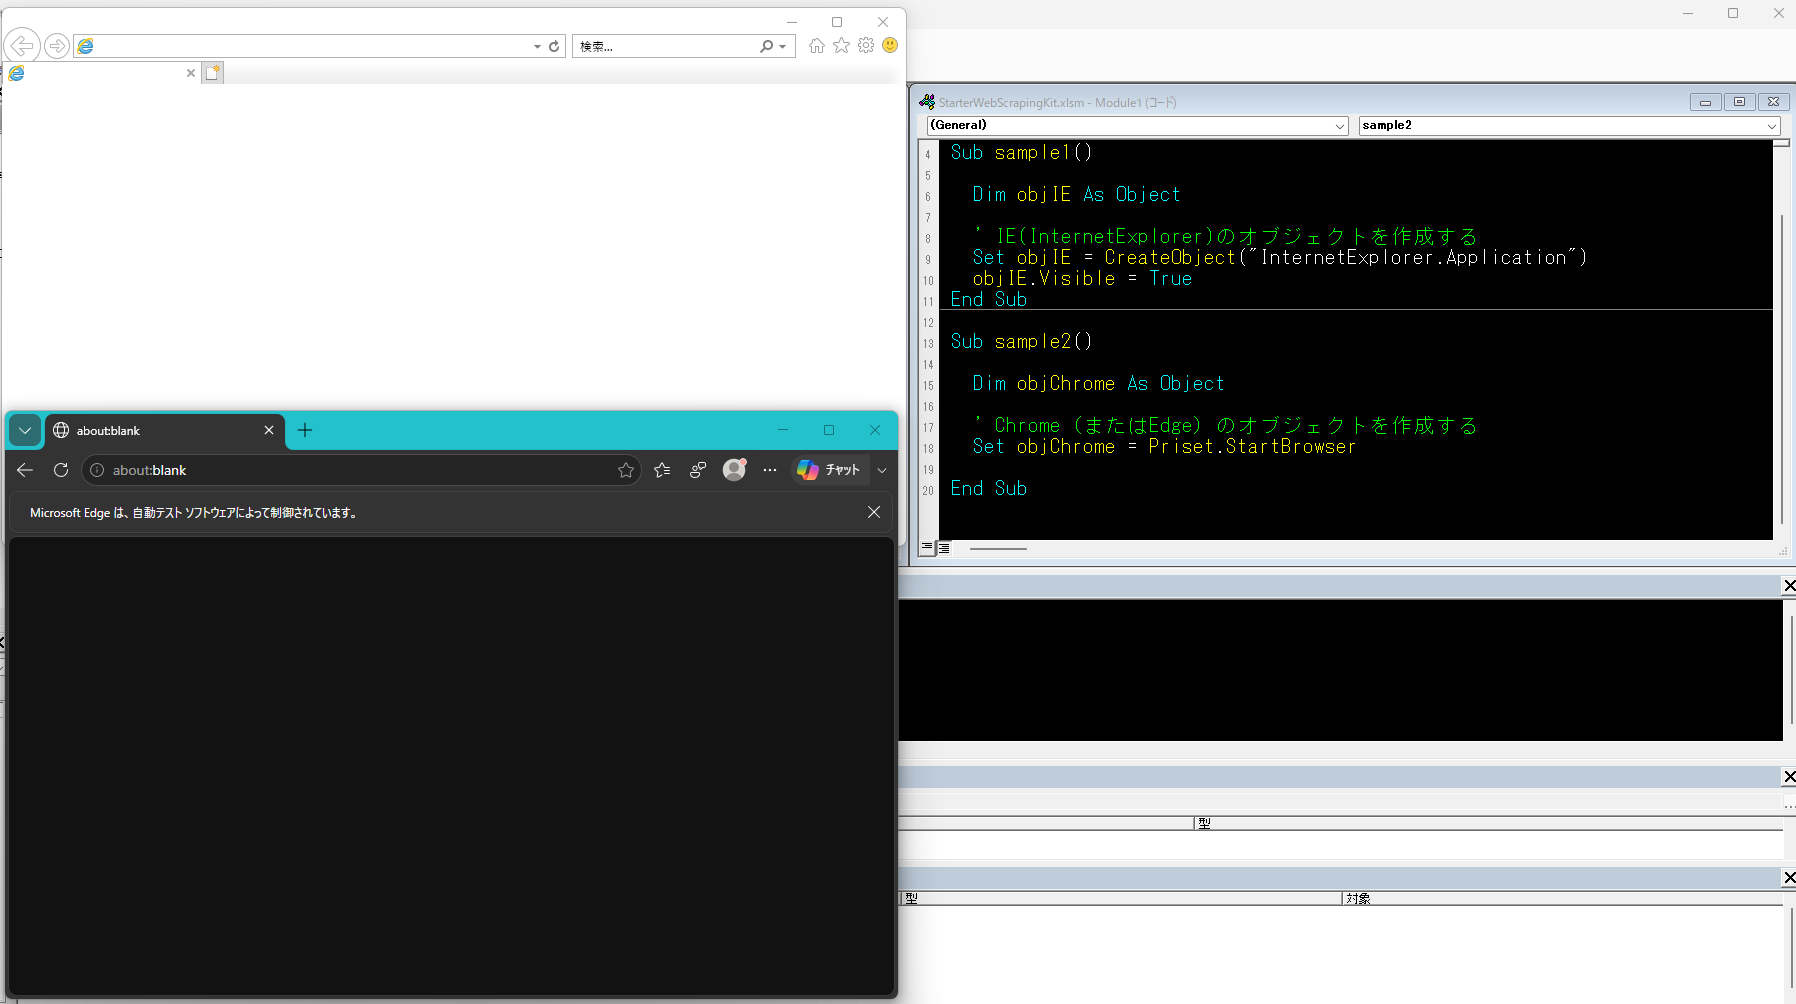The image size is (1796, 1004).
Task: Expand the chevron beside チャット button
Action: point(882,470)
